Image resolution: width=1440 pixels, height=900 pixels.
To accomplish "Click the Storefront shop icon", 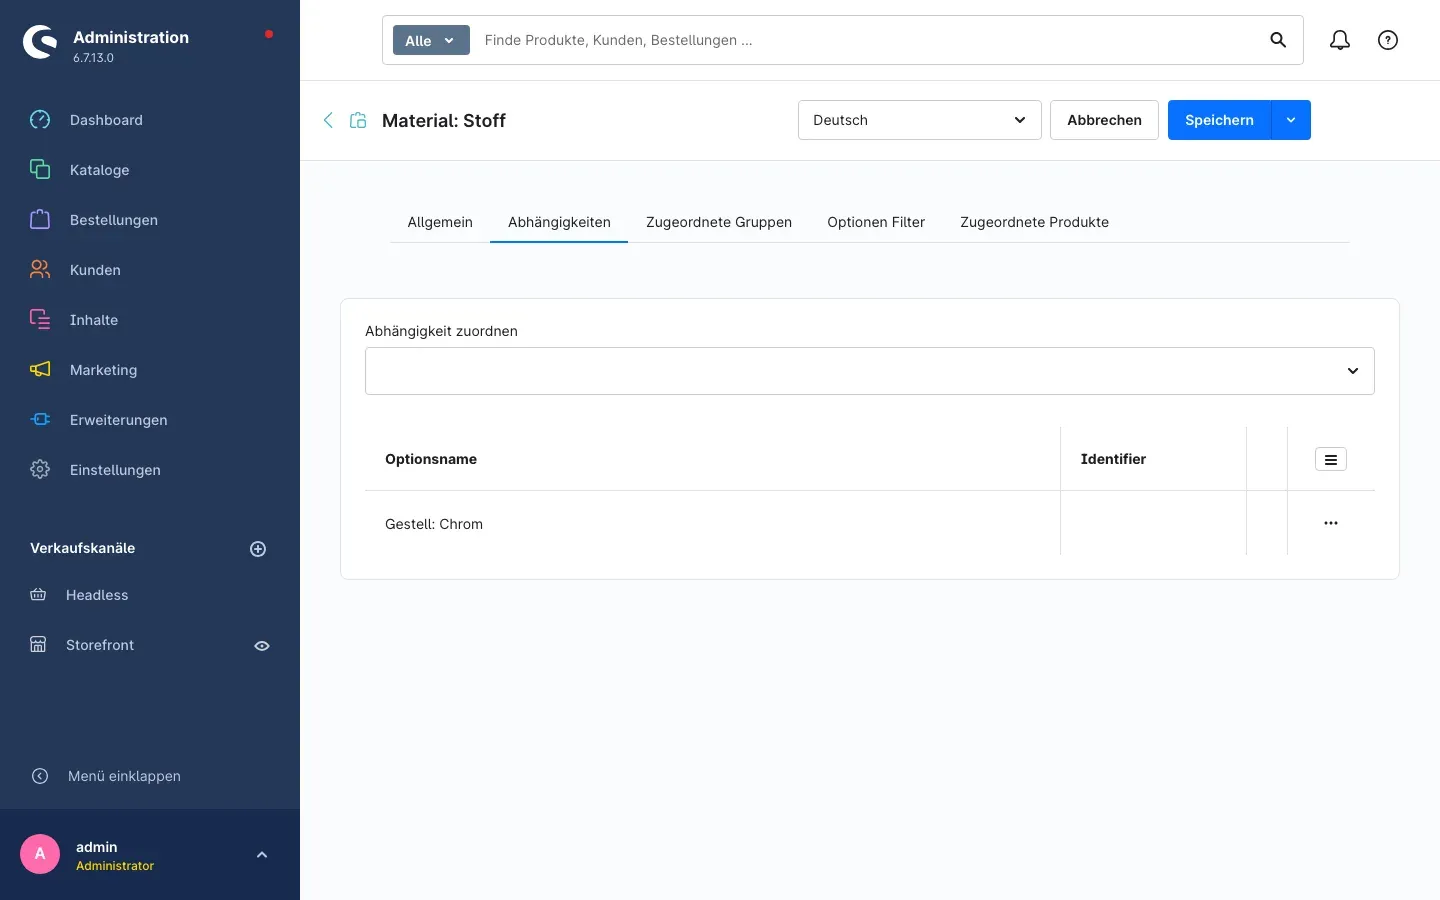I will [x=38, y=645].
